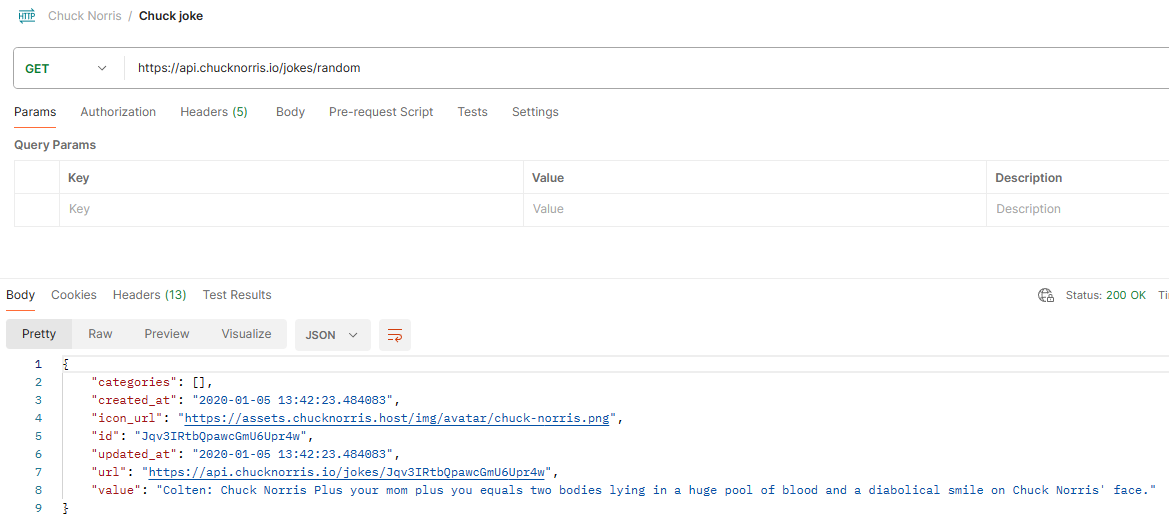
Task: Open the request Headers (5) tab
Action: pos(214,112)
